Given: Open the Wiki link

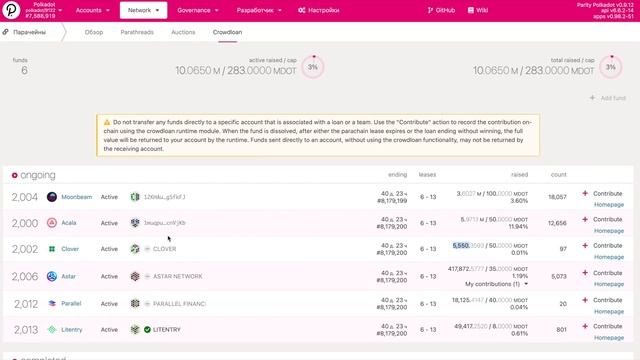Looking at the screenshot, I should pos(478,10).
